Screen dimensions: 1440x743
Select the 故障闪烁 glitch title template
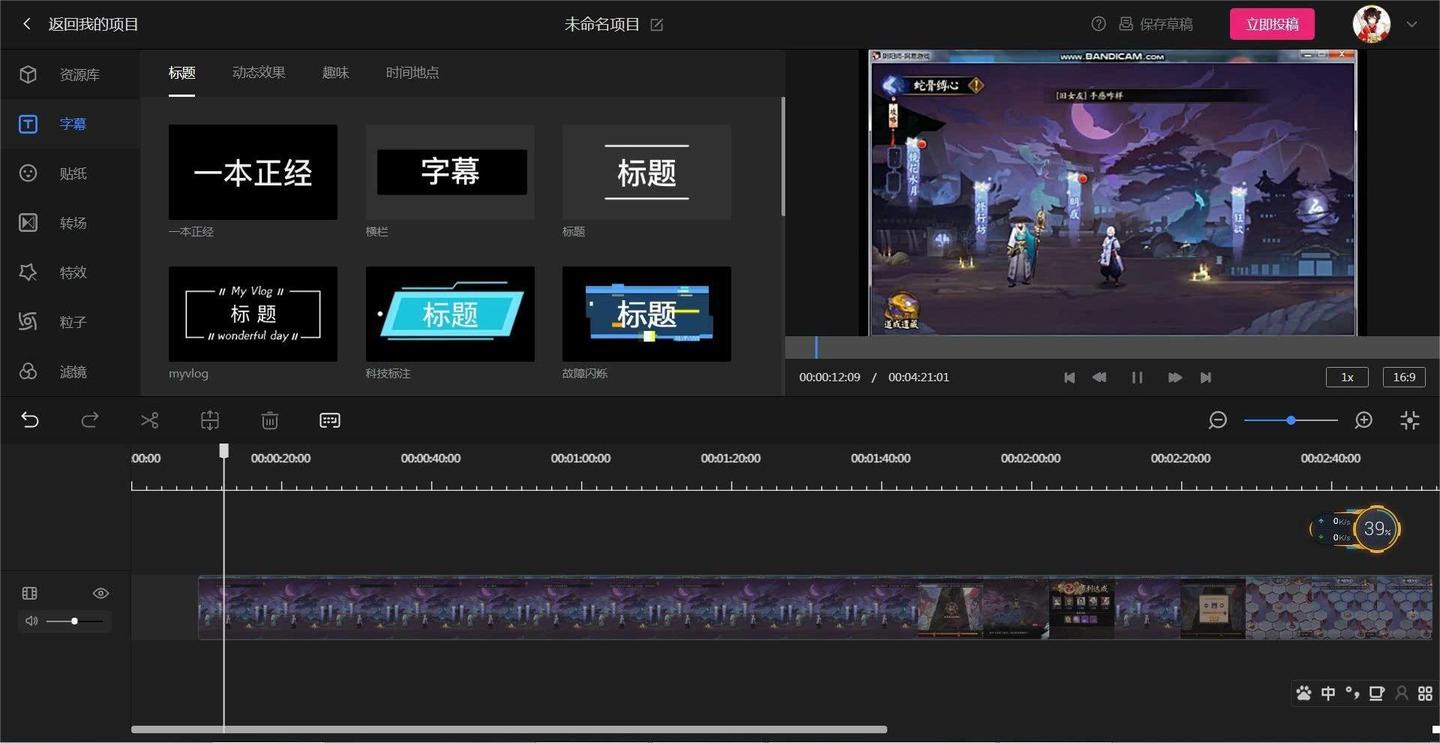coord(647,314)
